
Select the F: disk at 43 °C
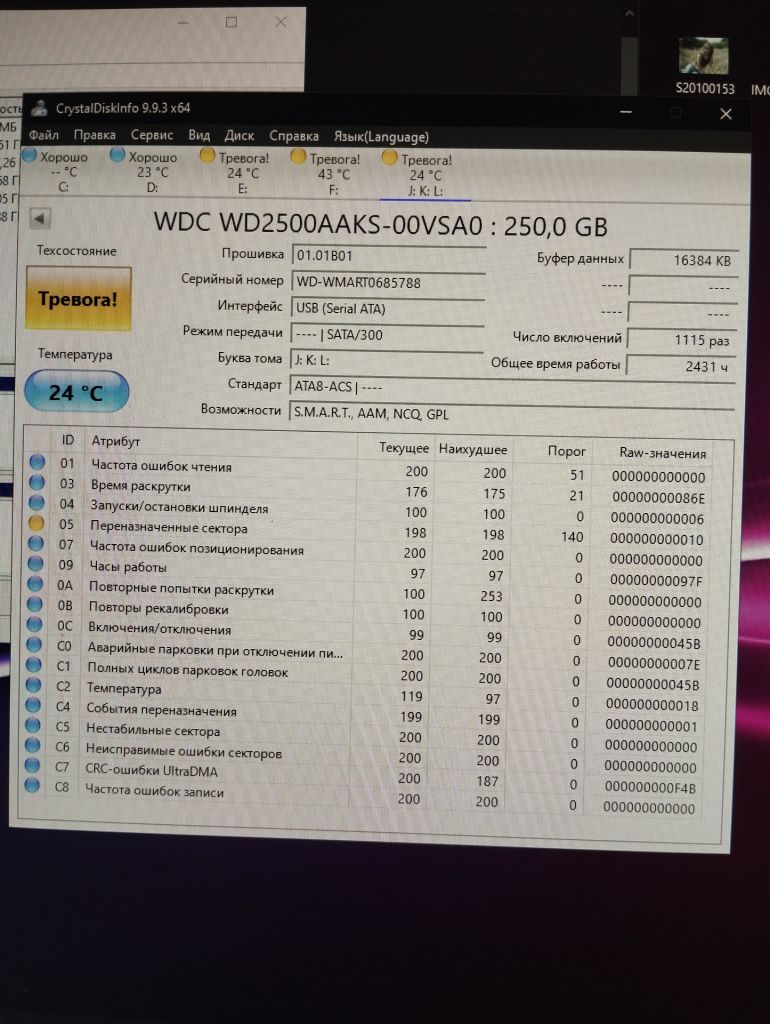coord(327,174)
